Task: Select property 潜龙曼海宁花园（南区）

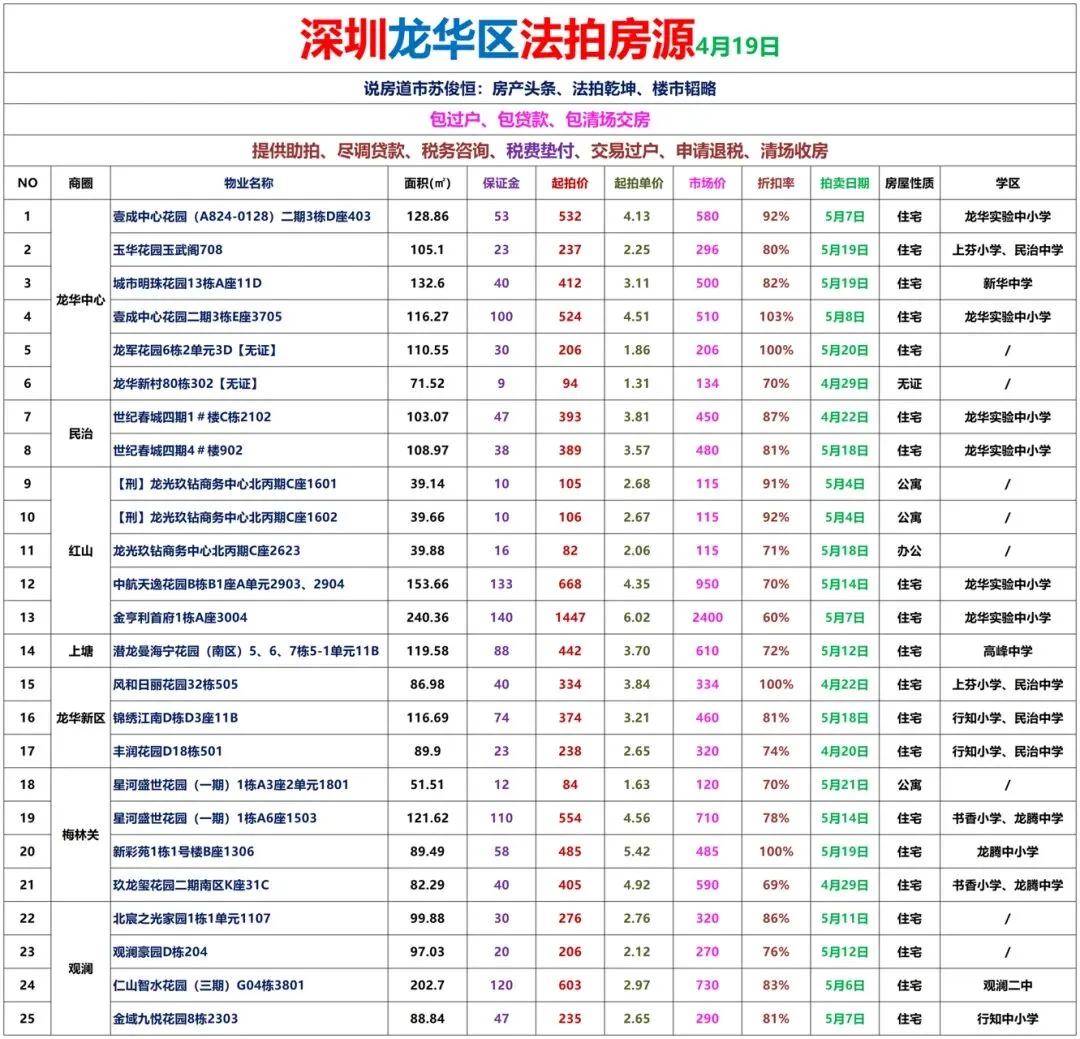Action: (x=246, y=650)
